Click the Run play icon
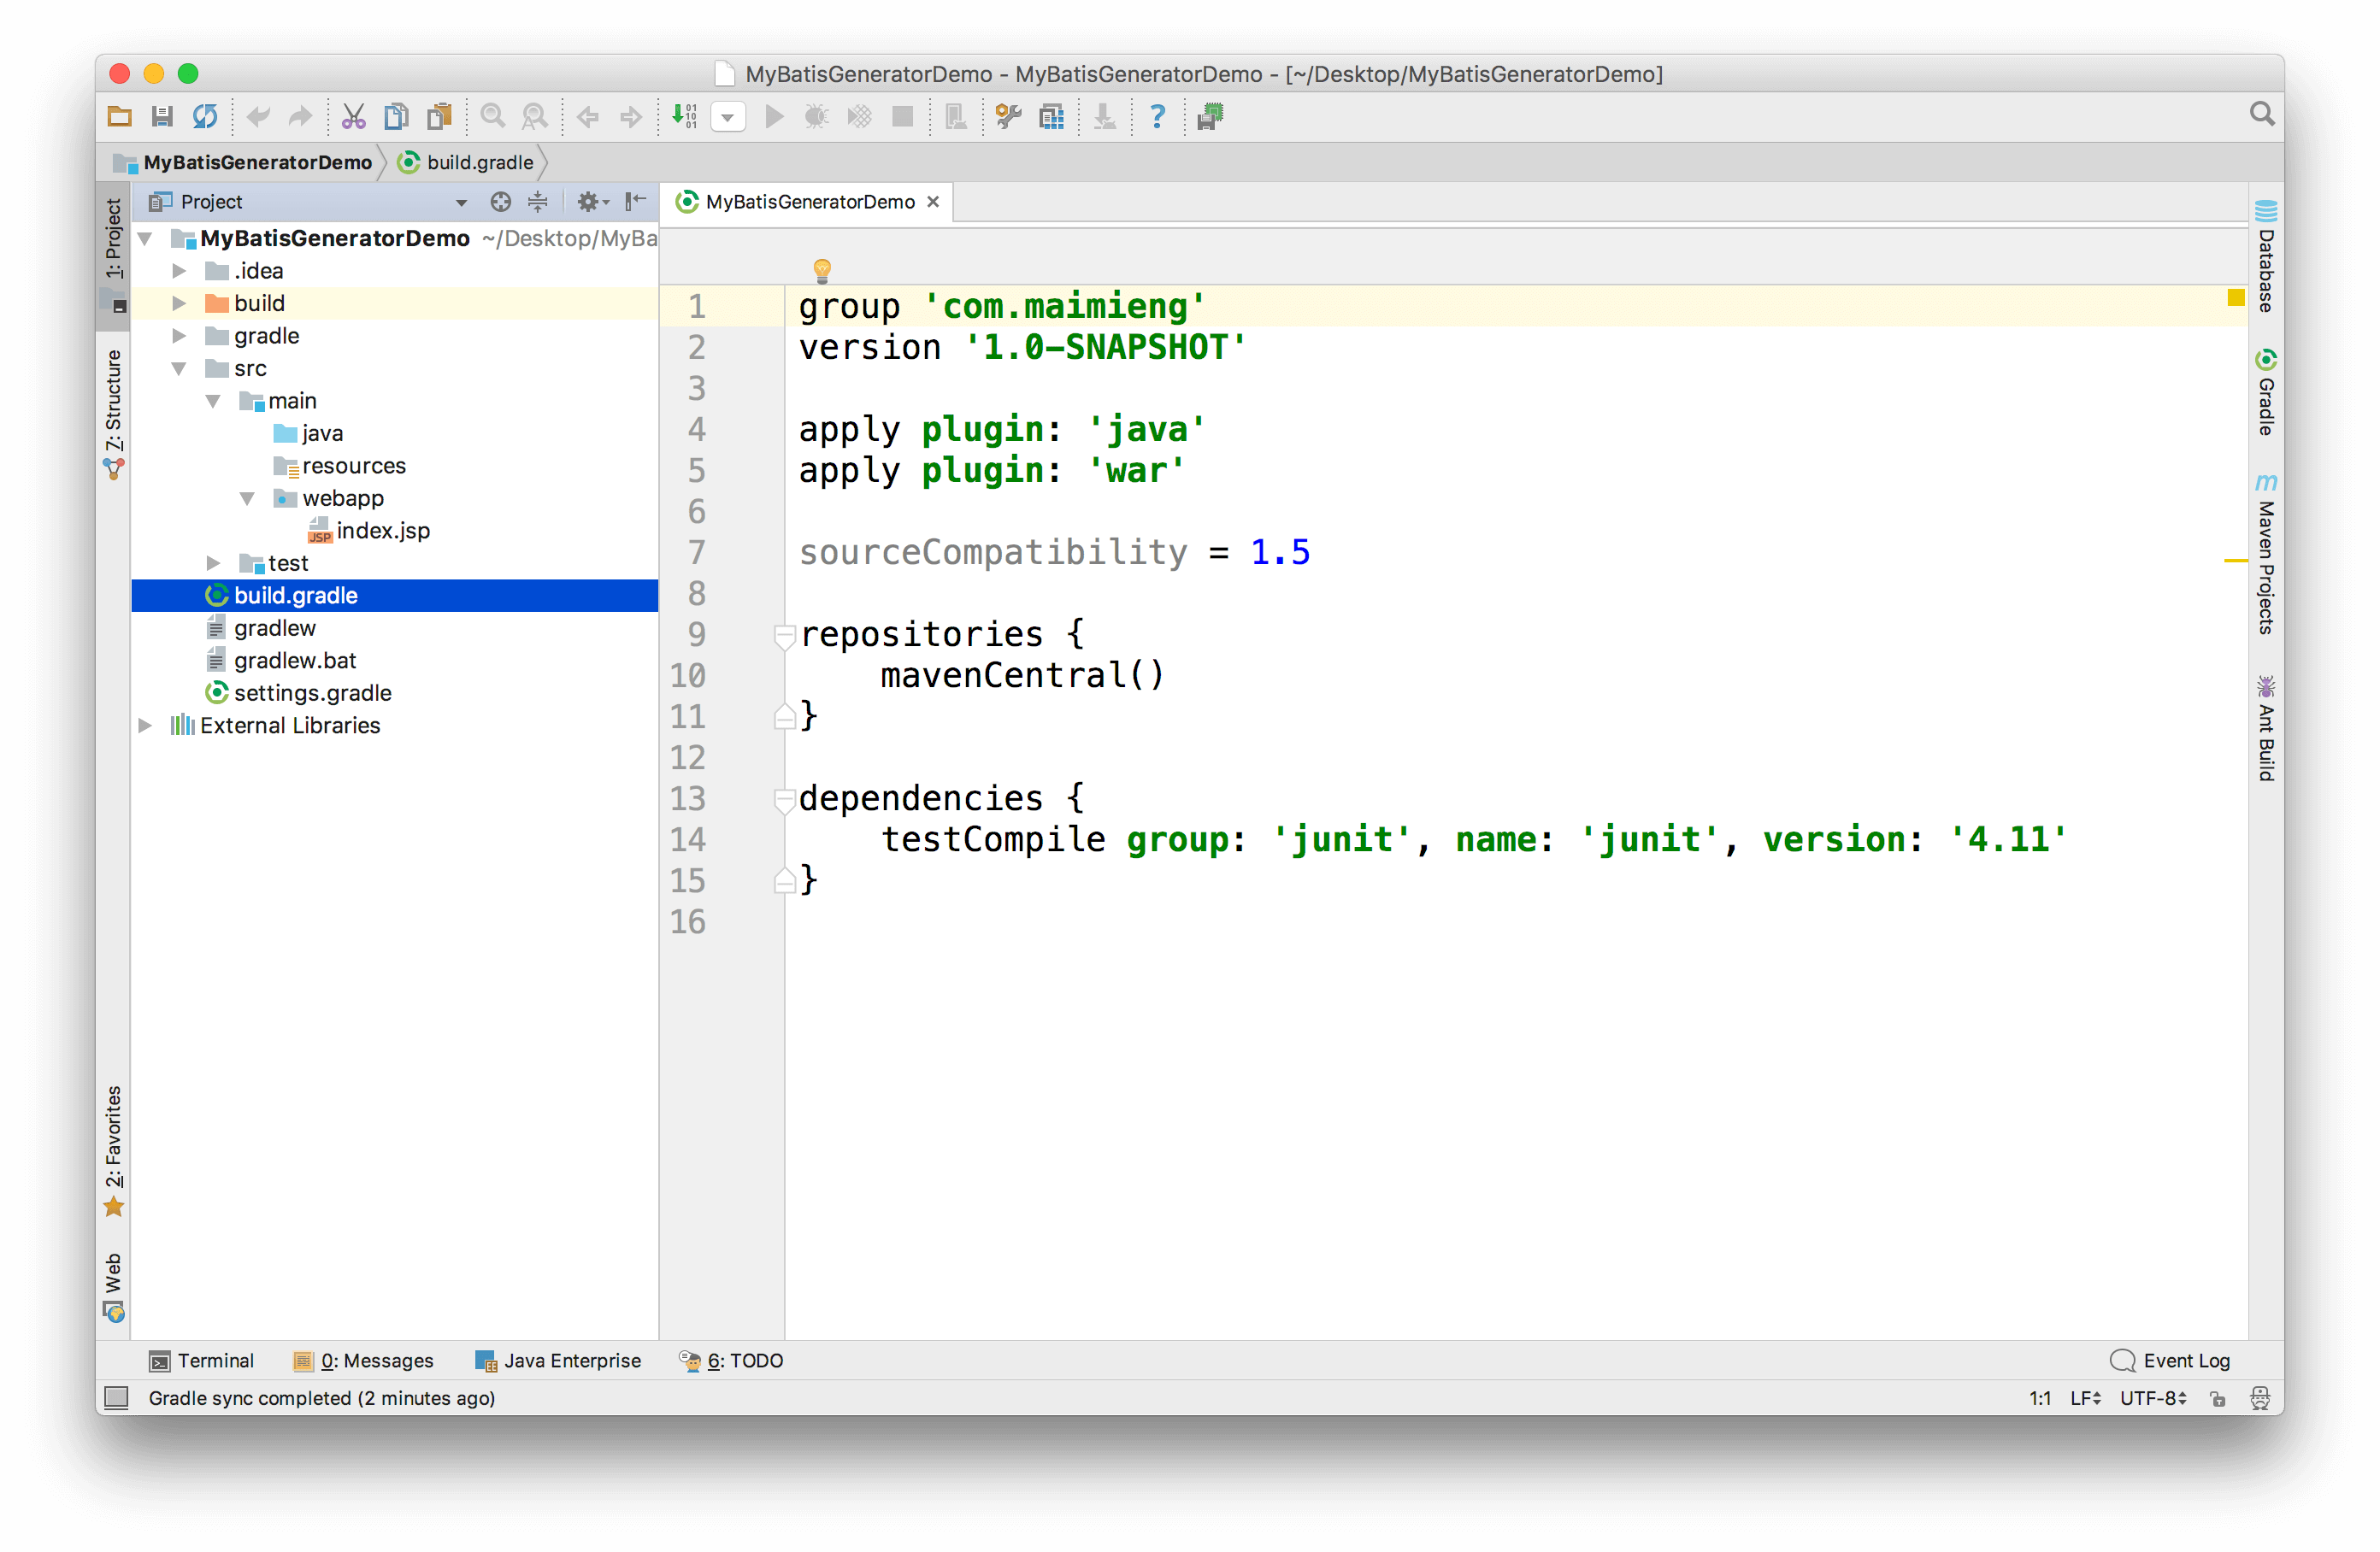The image size is (2380, 1552). tap(774, 117)
